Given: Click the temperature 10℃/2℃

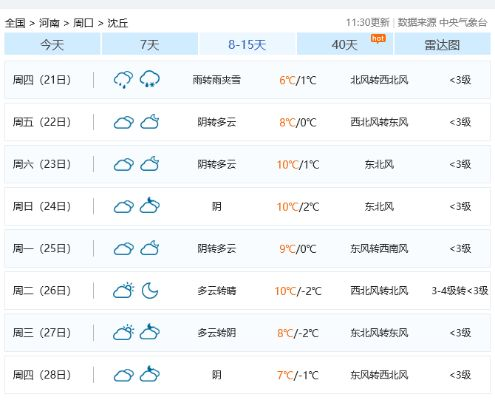Looking at the screenshot, I should pyautogui.click(x=298, y=207).
